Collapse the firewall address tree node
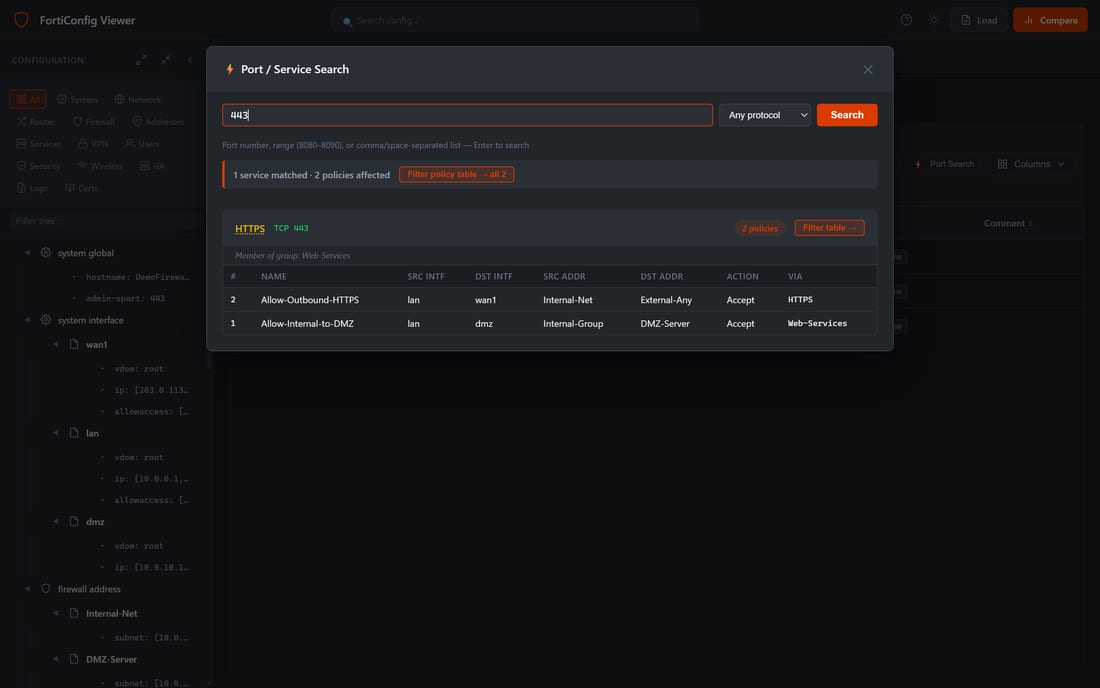The image size is (1100, 688). (27, 589)
